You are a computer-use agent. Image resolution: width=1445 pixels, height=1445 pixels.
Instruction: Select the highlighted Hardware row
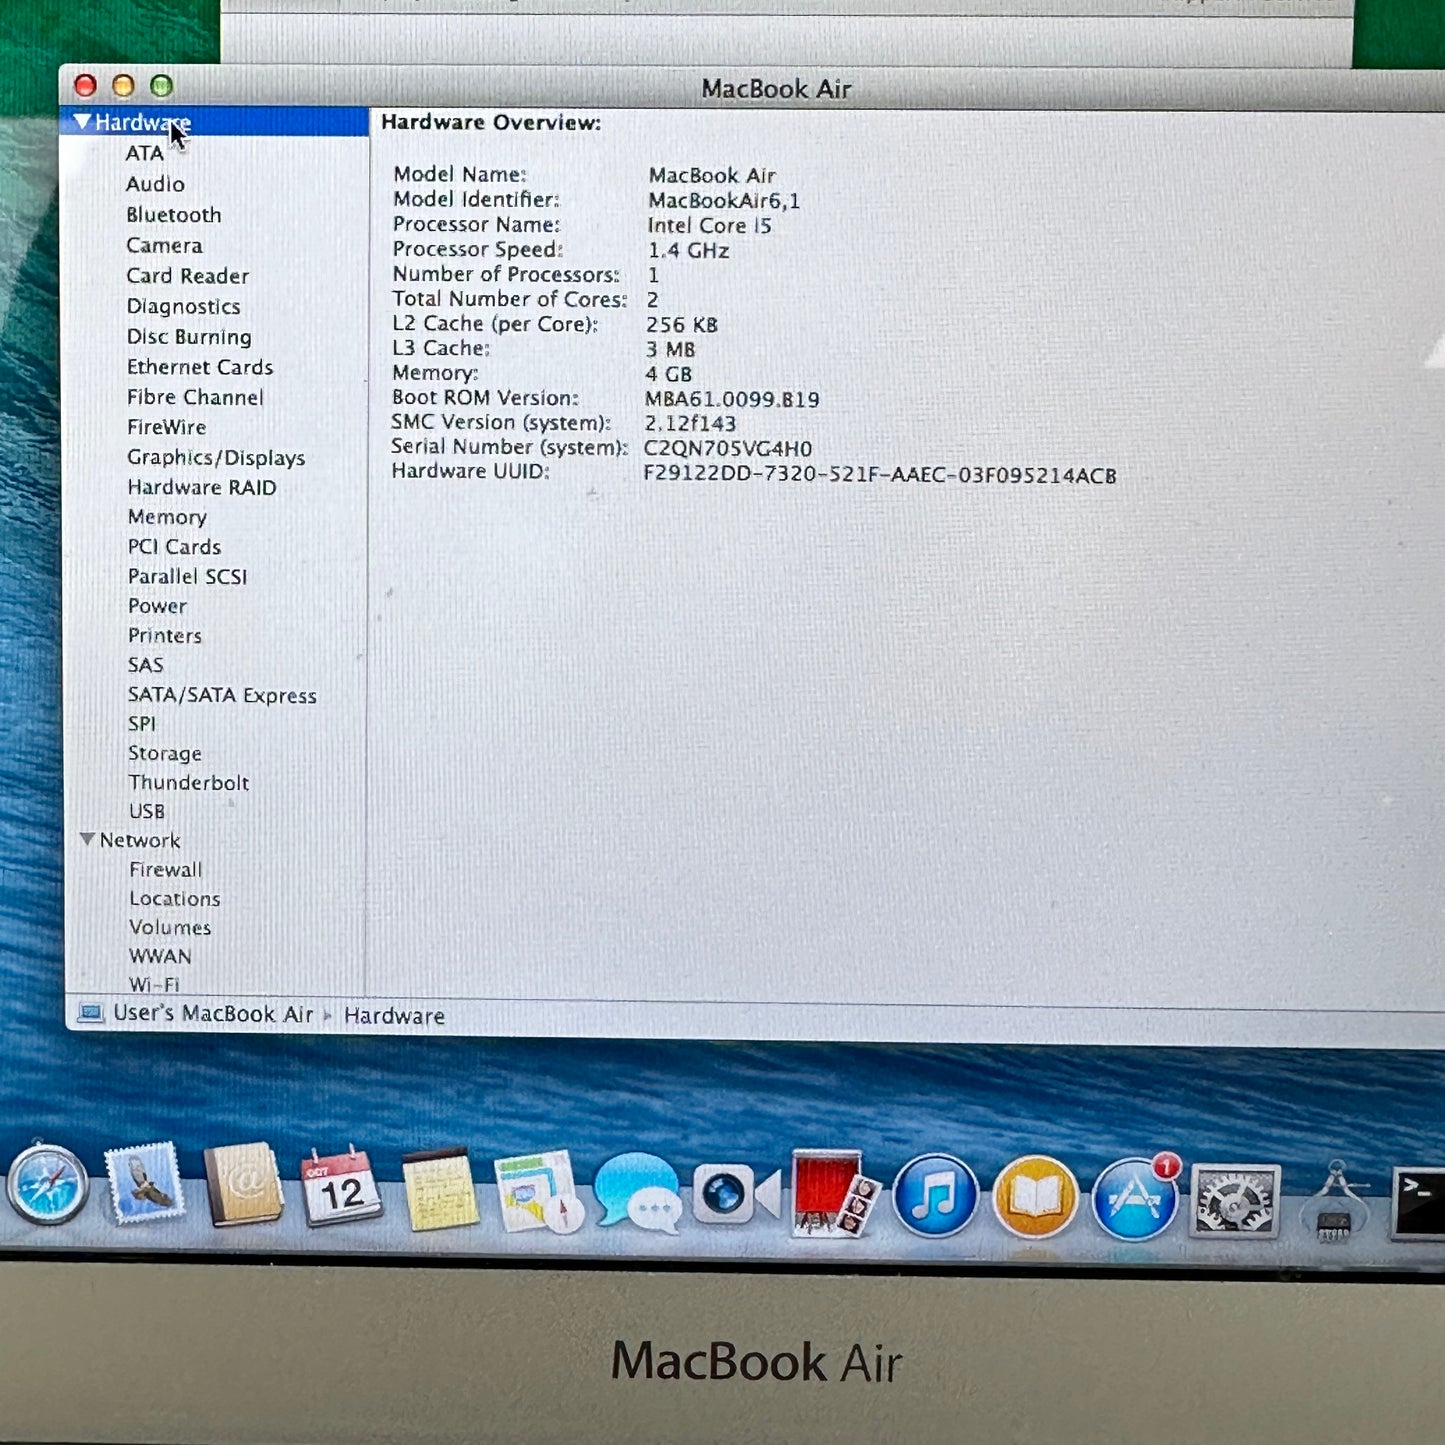click(x=214, y=122)
